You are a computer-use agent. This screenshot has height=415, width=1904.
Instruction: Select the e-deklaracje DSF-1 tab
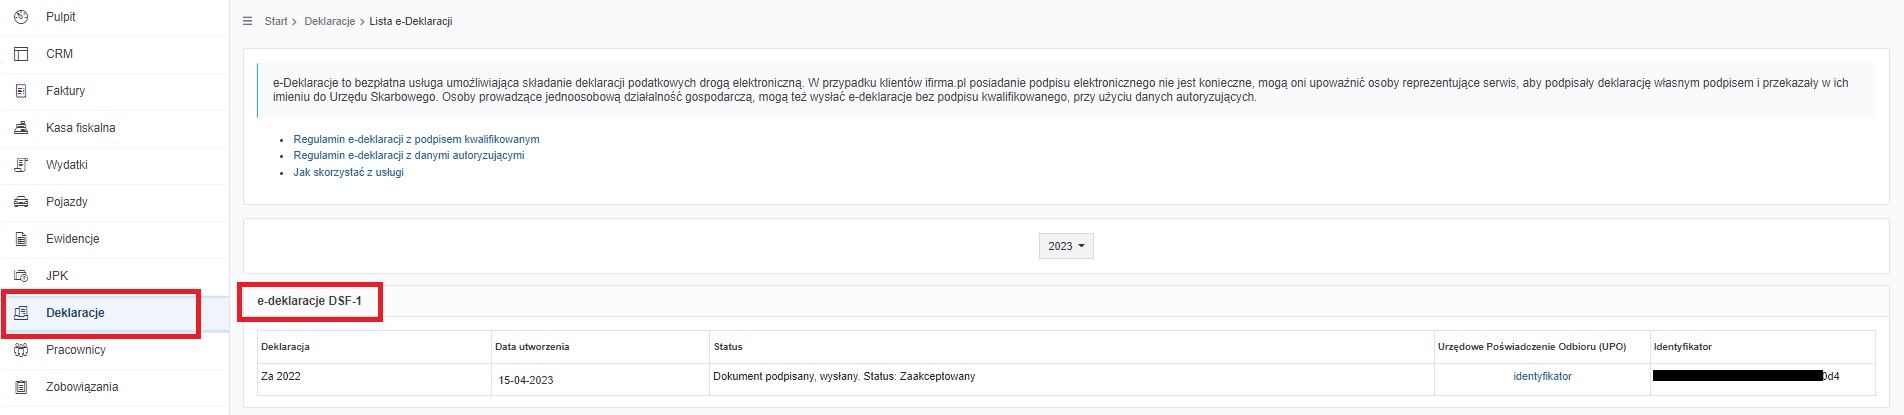pos(310,301)
